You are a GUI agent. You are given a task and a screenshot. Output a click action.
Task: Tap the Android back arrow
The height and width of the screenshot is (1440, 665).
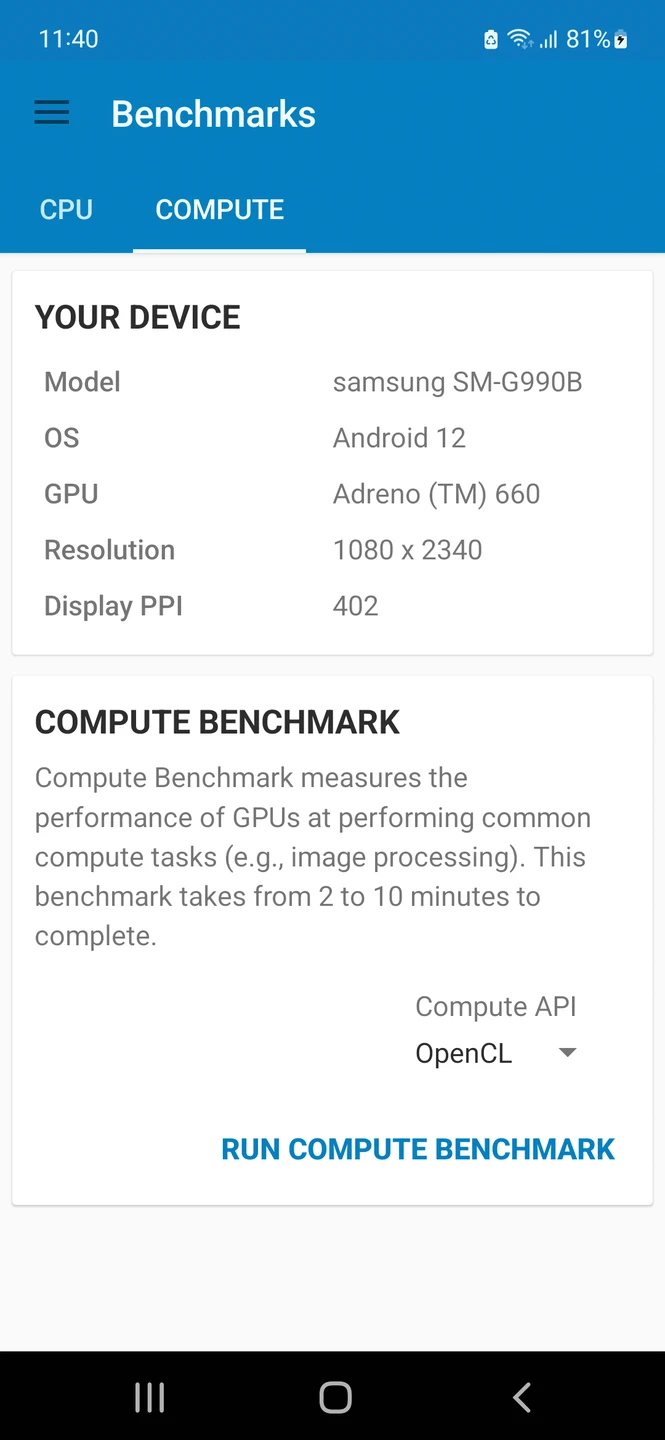pos(521,1397)
